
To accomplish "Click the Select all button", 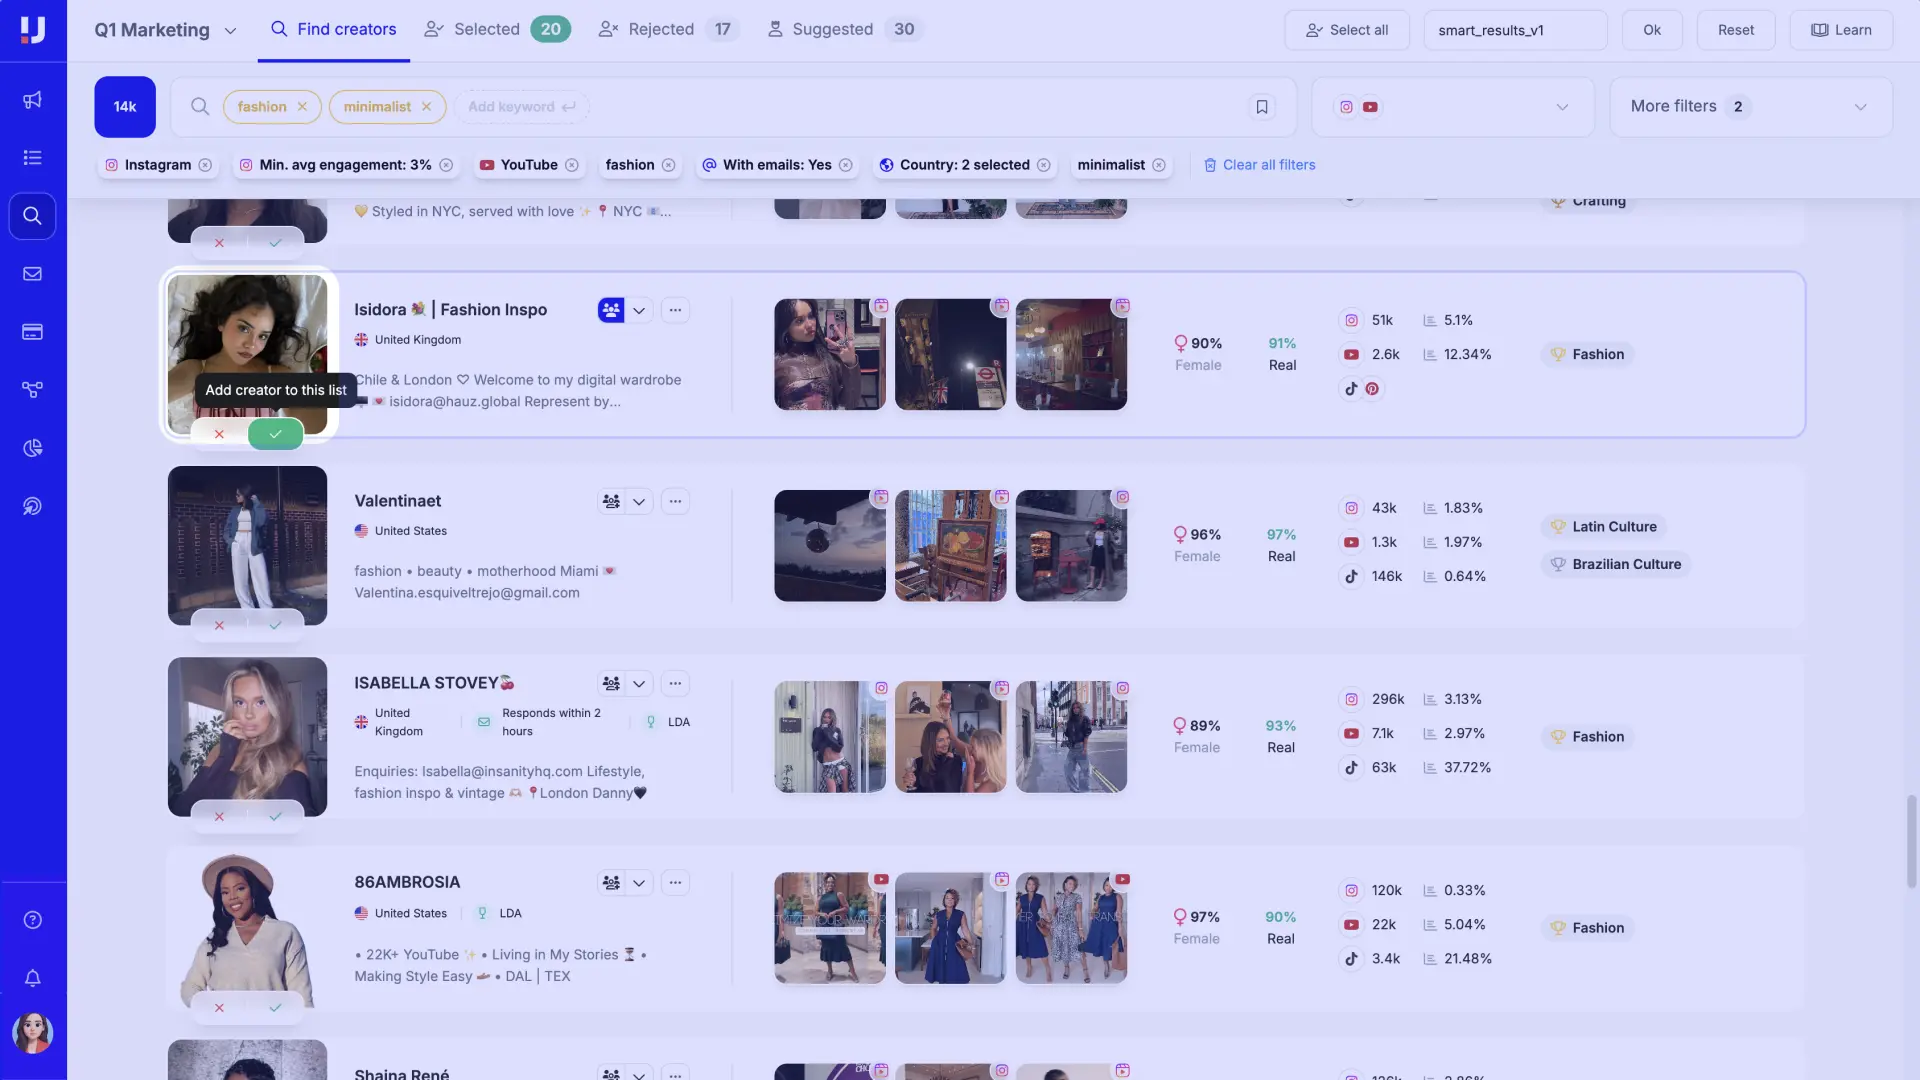I will point(1347,30).
